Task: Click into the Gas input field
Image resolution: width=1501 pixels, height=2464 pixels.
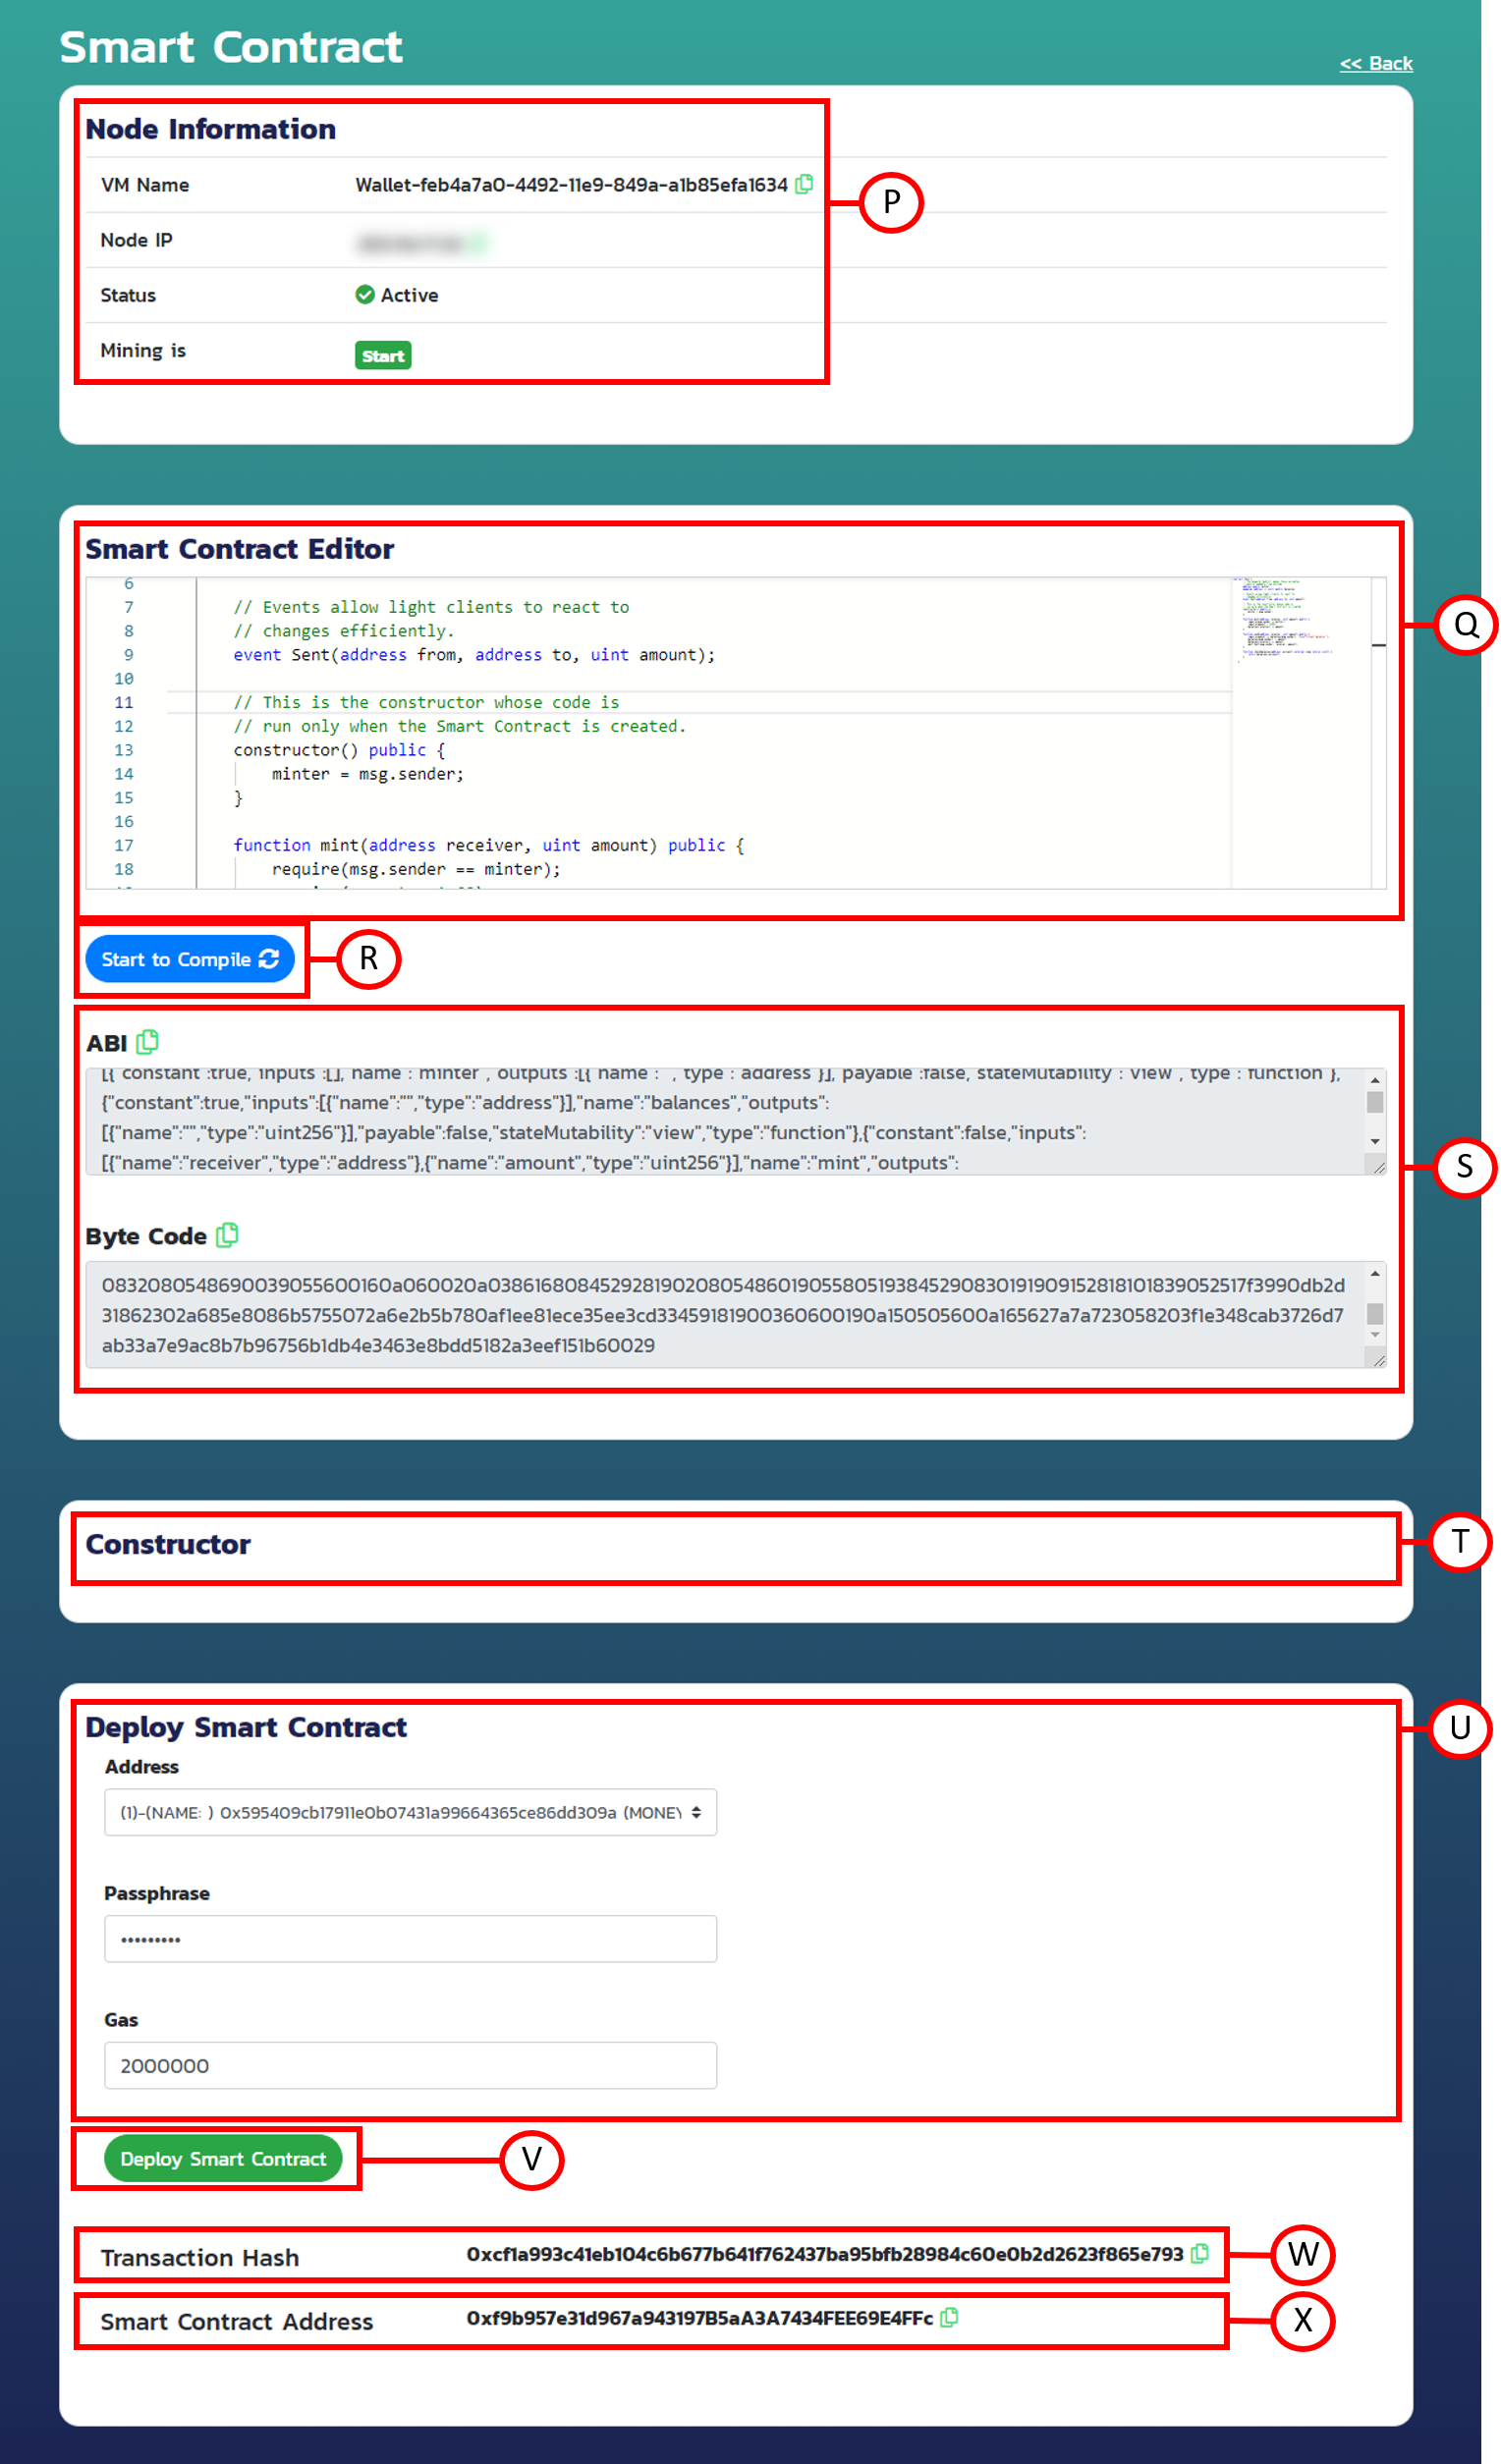Action: [410, 2065]
